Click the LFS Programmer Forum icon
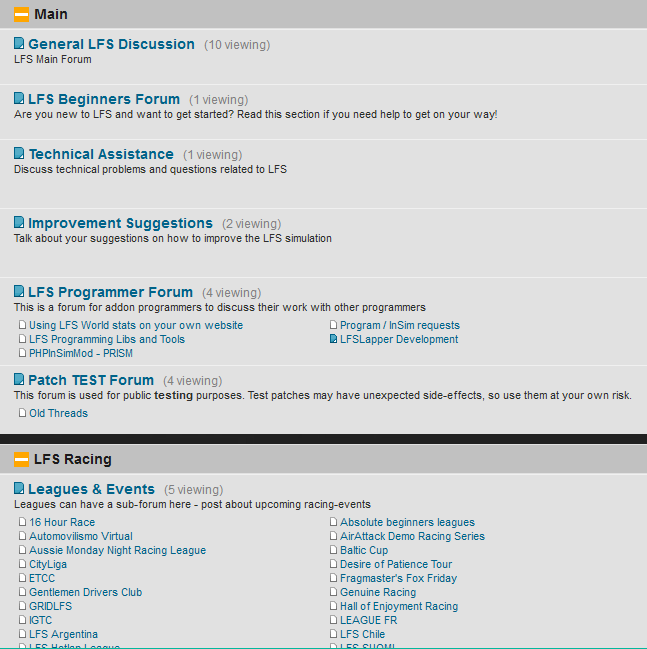Viewport: 647px width, 649px height. coord(19,291)
